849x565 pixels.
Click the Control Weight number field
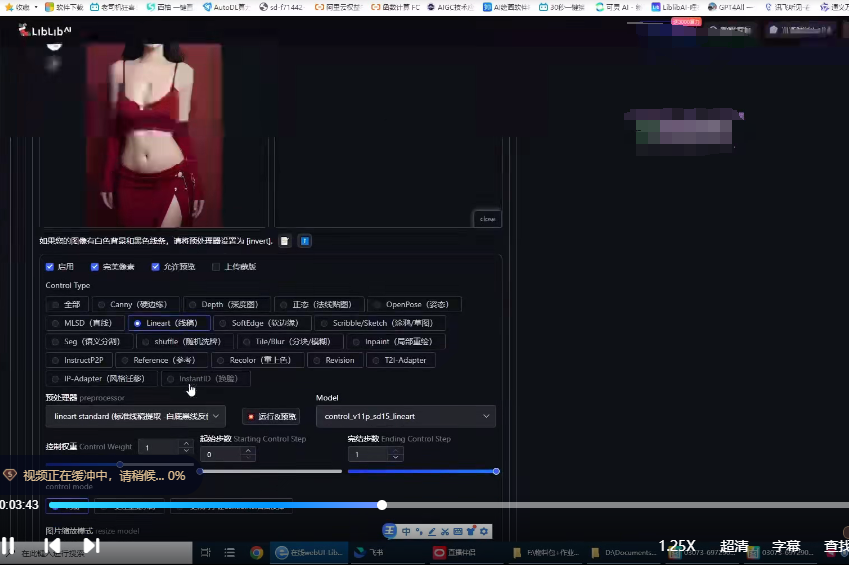[159, 447]
